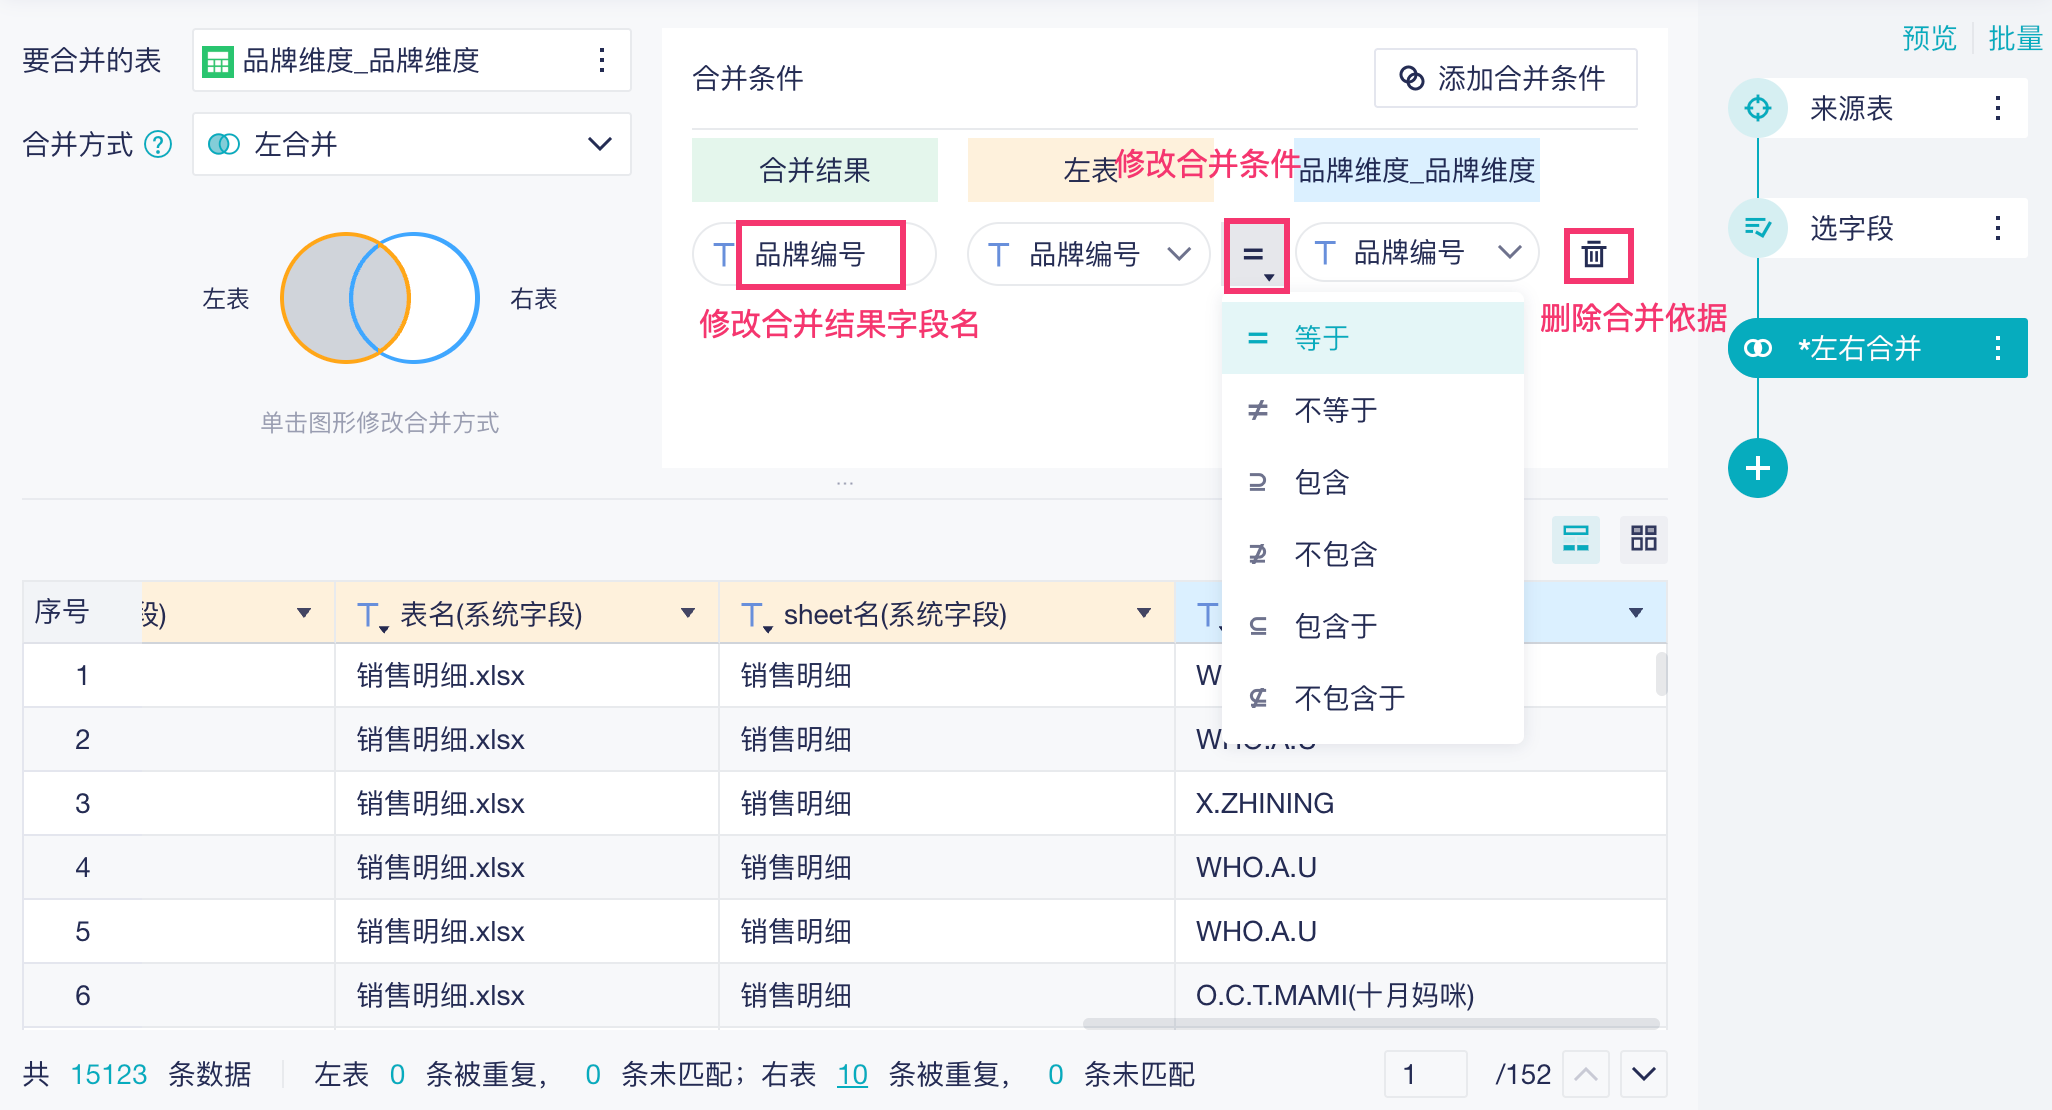2052x1110 pixels.
Task: Click the help icon beside 合并方式
Action: click(x=158, y=145)
